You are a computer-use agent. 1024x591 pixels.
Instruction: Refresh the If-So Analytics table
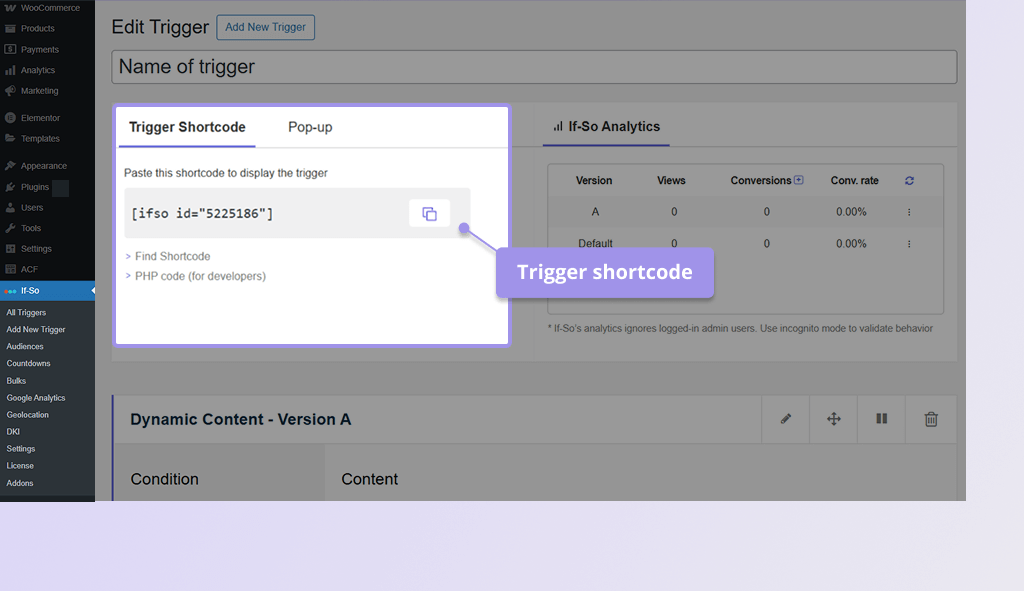(x=908, y=180)
